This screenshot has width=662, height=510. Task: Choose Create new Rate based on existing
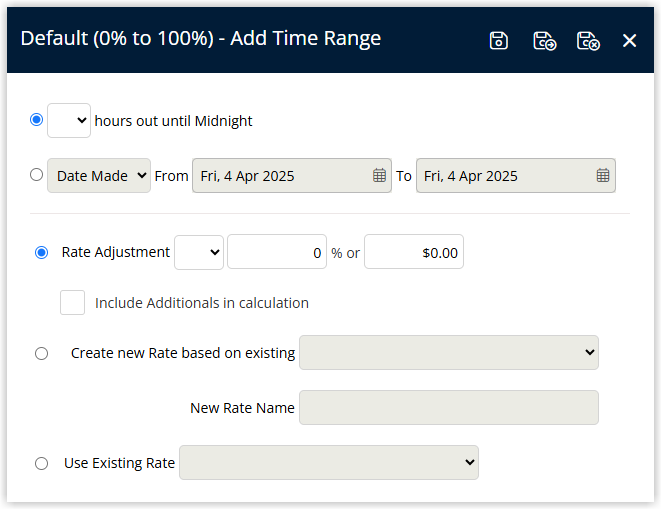coord(41,353)
